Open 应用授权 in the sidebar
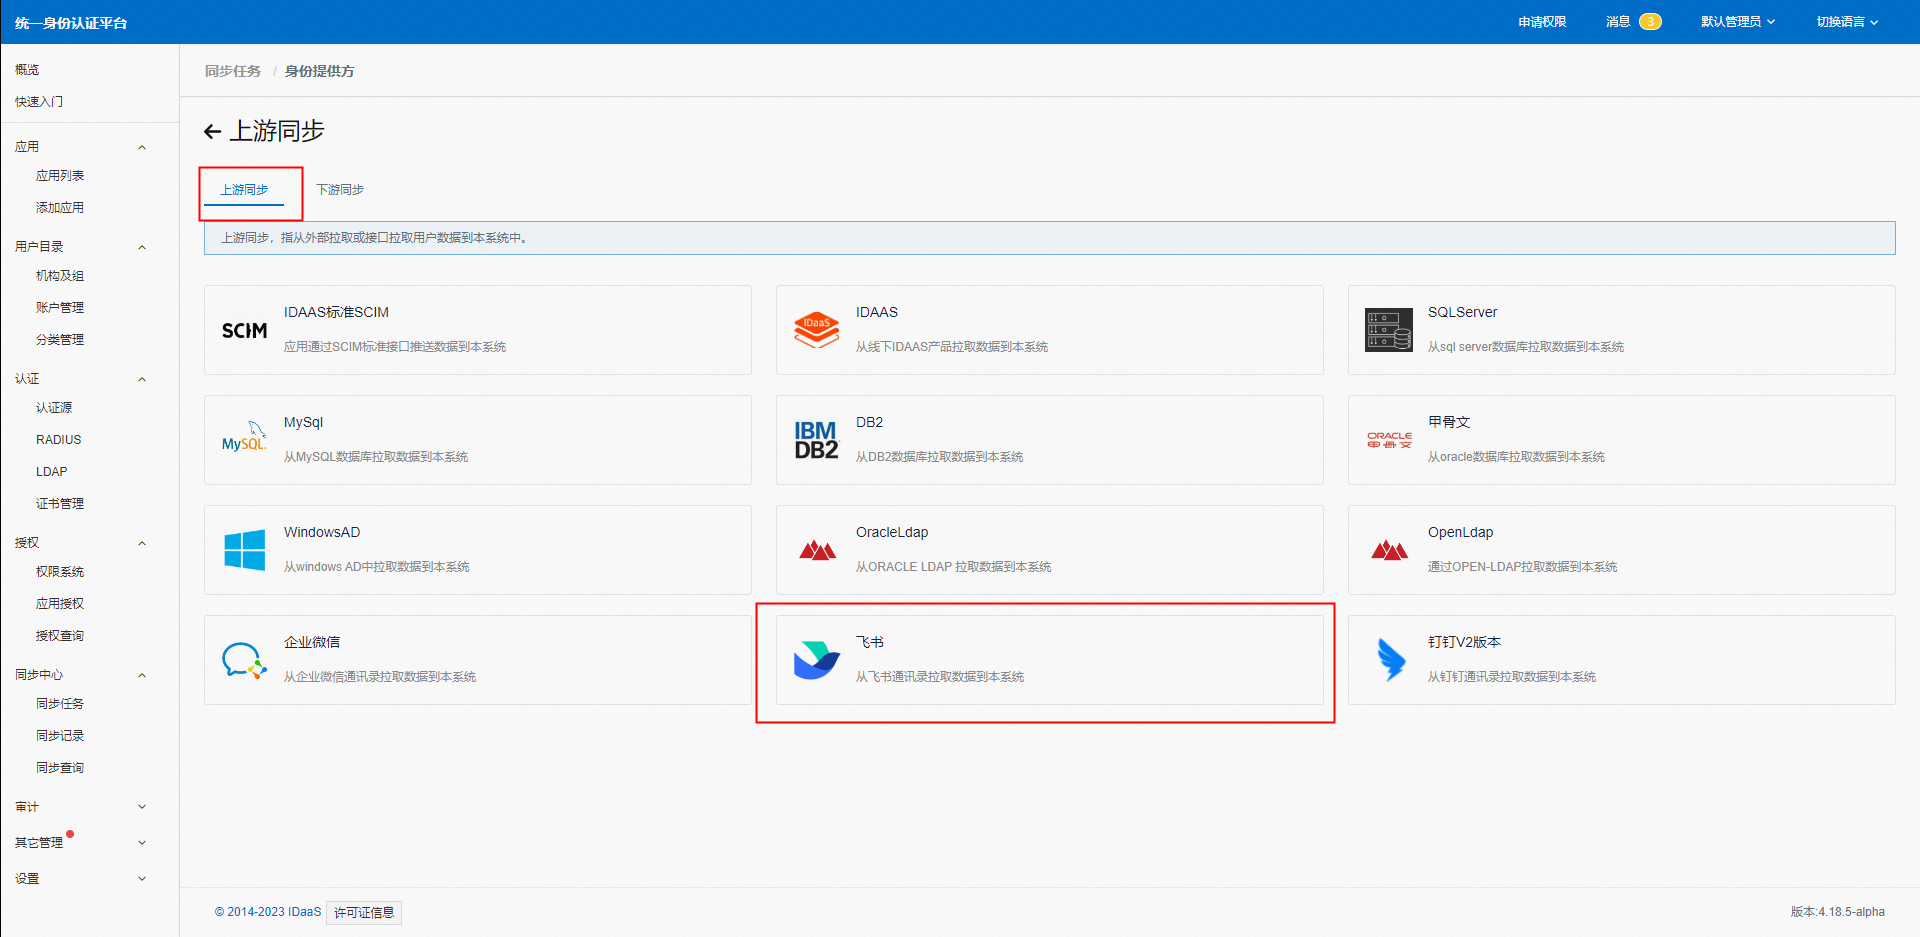Image resolution: width=1920 pixels, height=937 pixels. tap(60, 604)
